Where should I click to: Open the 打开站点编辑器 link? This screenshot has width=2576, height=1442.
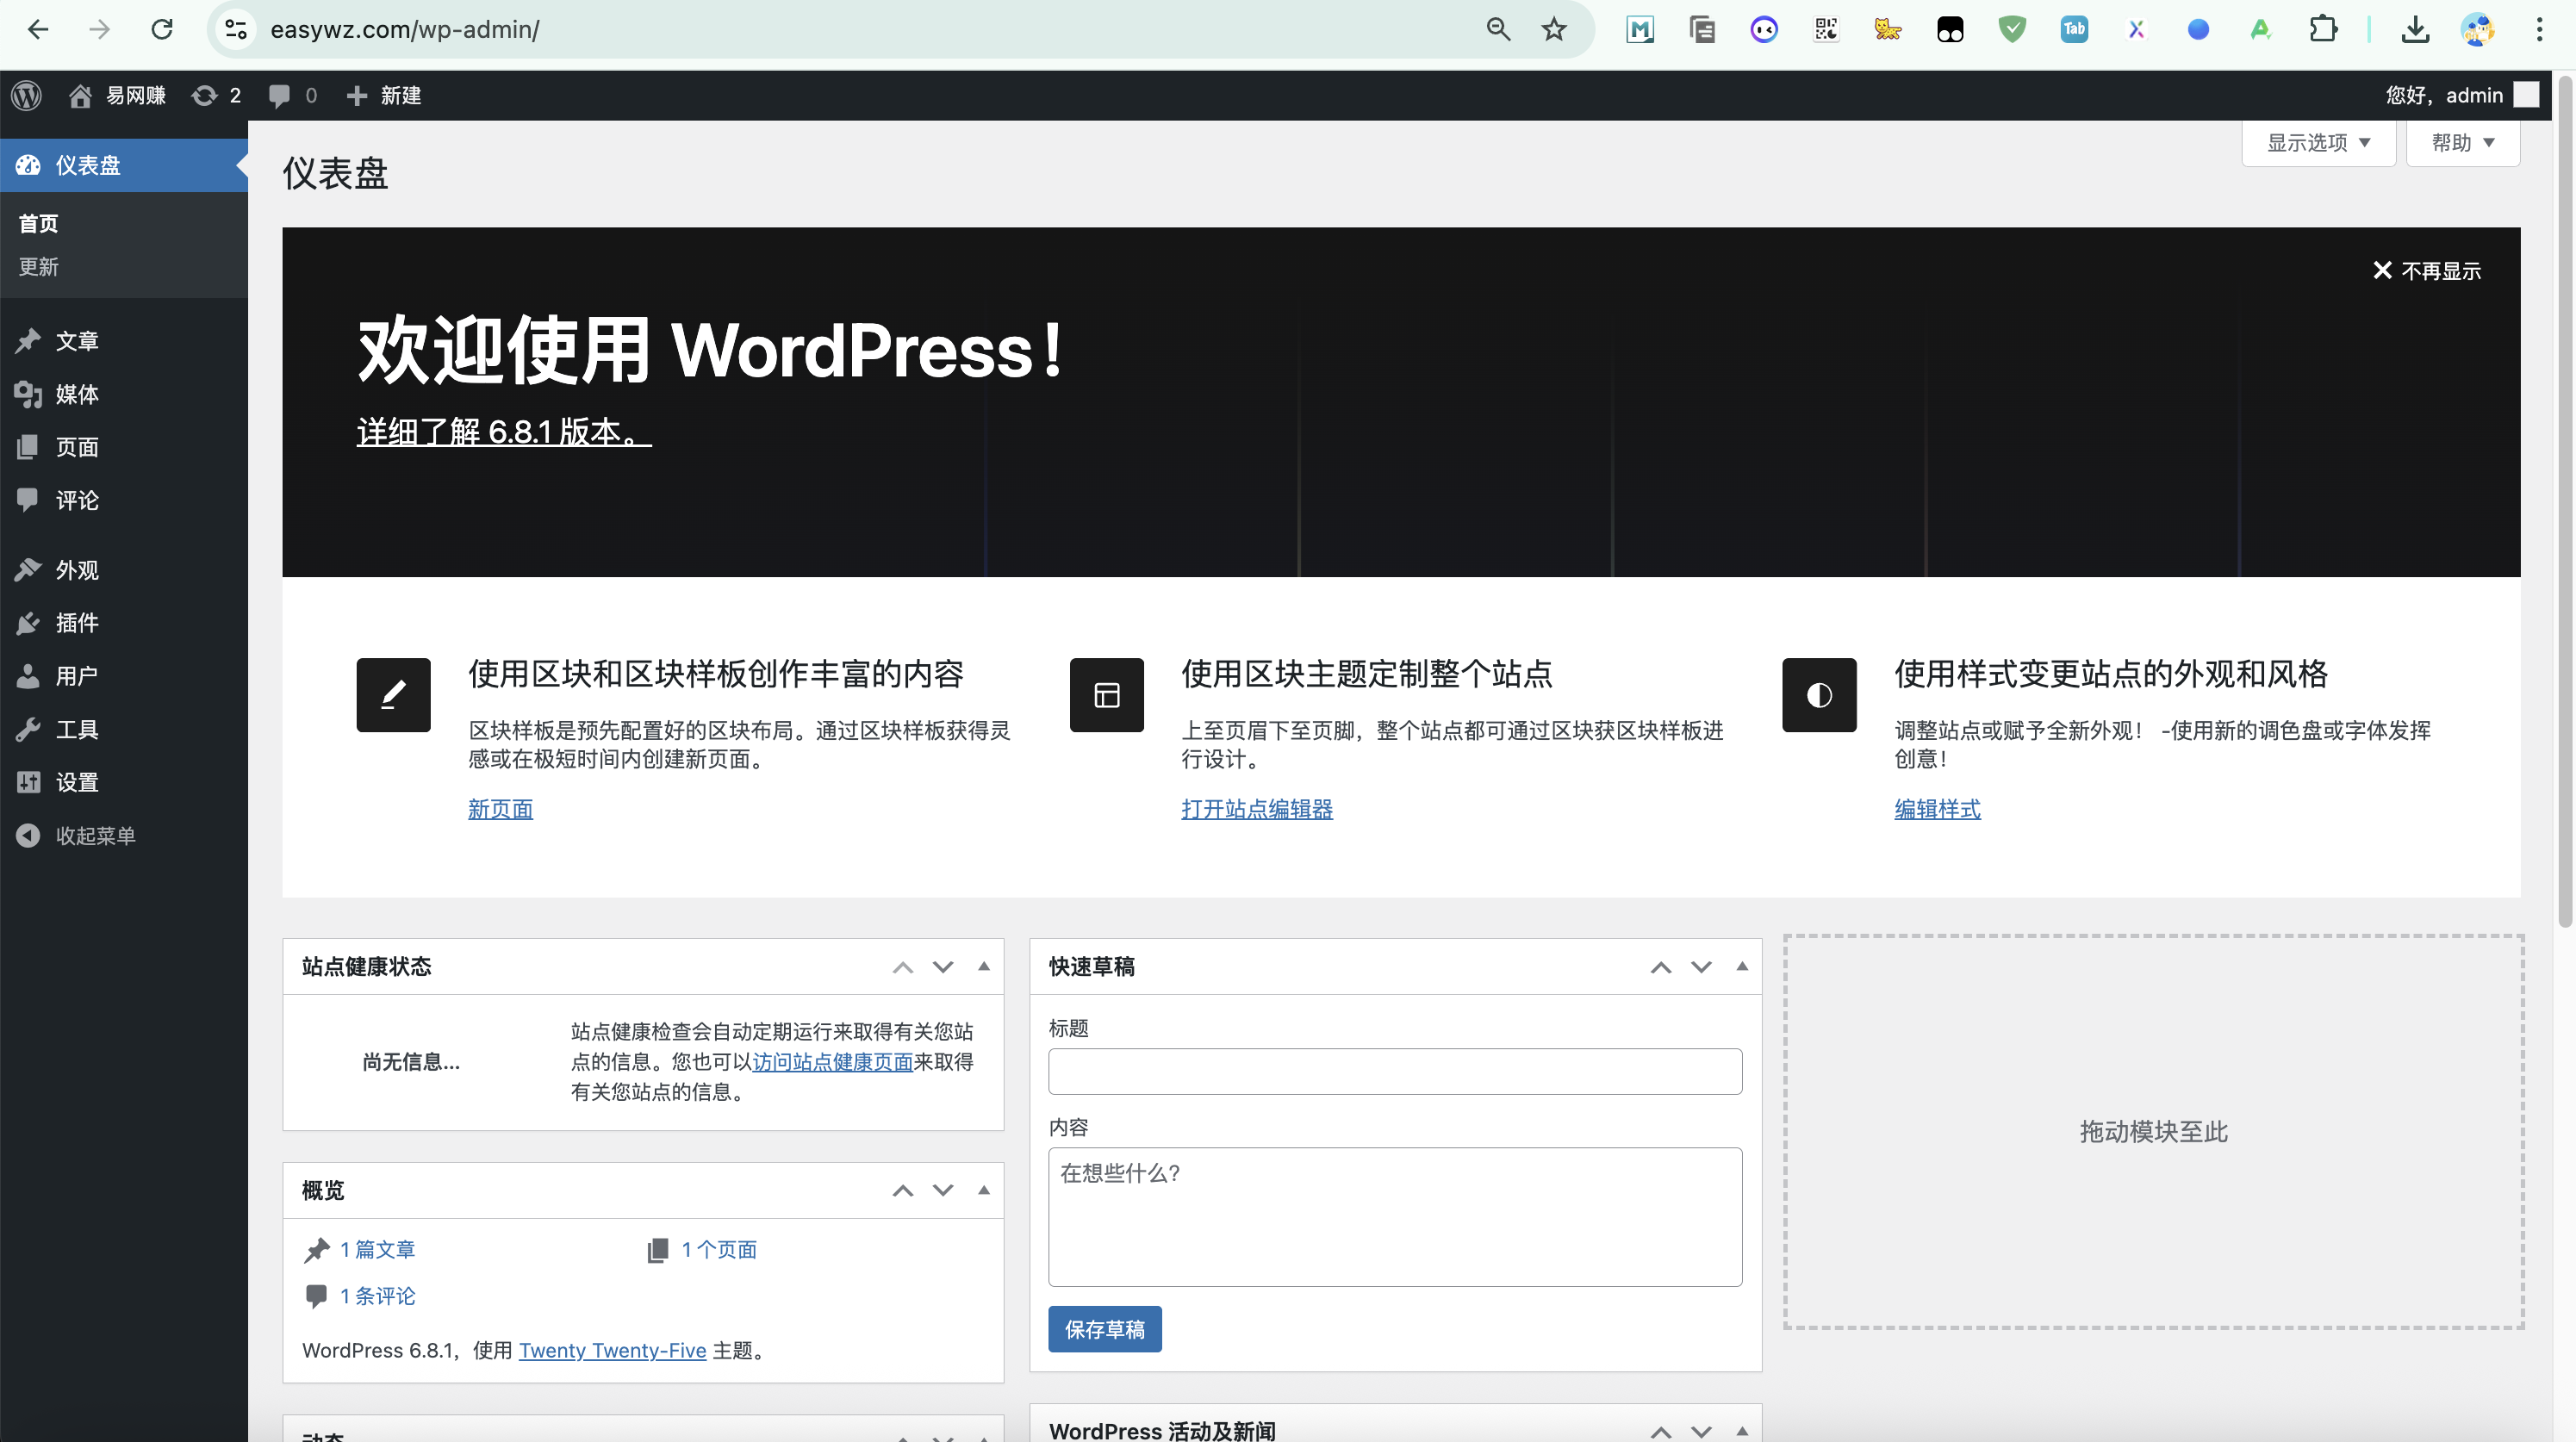click(1256, 809)
